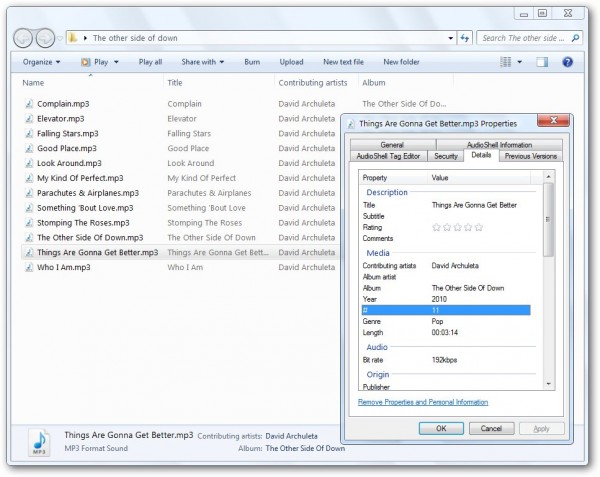600x477 pixels.
Task: Click the Play toolbar button
Action: pos(95,62)
